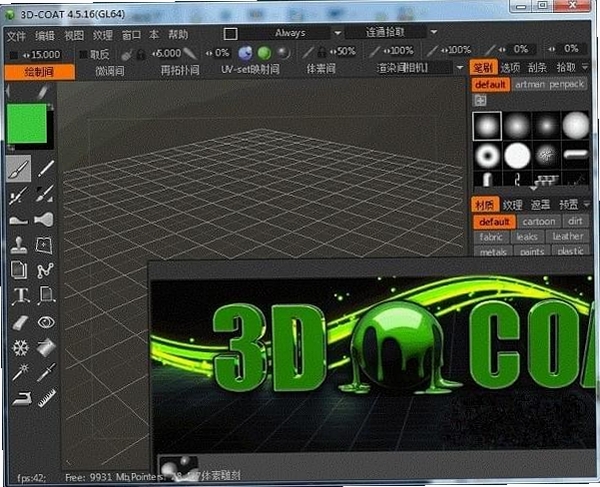The height and width of the screenshot is (487, 600).
Task: Switch to the UV-set映射间 tab
Action: coord(250,69)
